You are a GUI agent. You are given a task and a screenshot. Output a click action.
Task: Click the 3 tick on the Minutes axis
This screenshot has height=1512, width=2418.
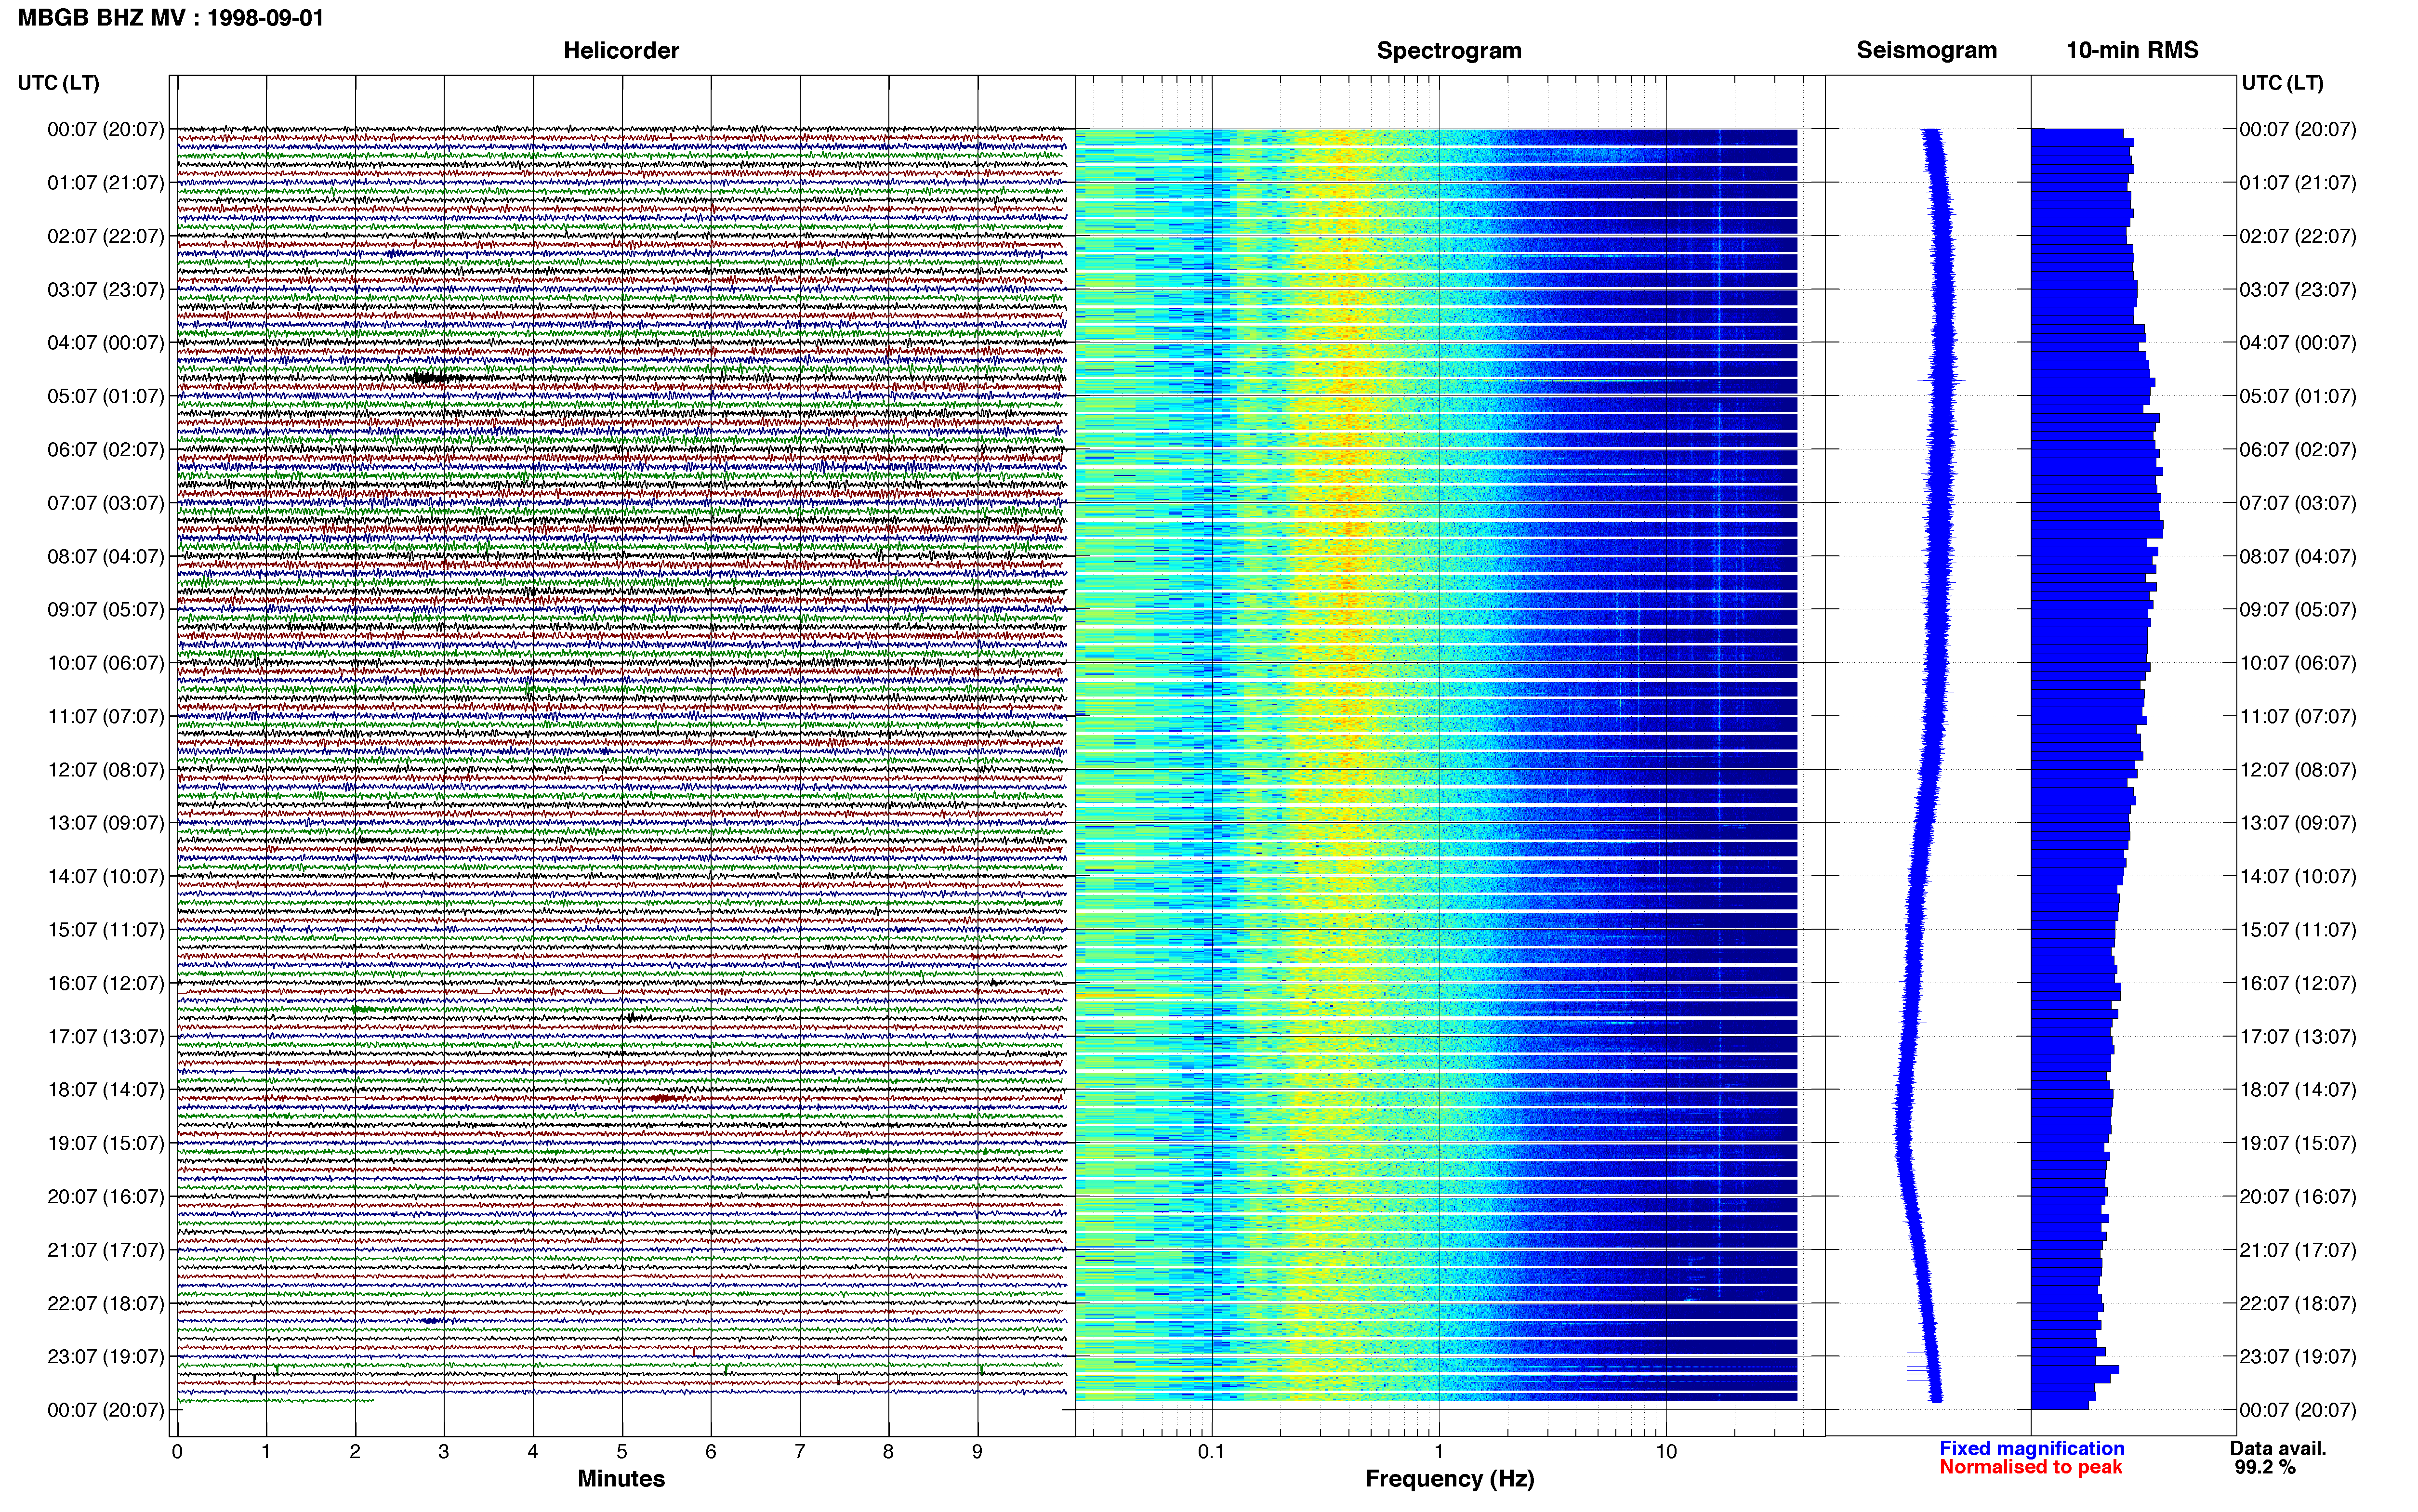click(444, 1452)
